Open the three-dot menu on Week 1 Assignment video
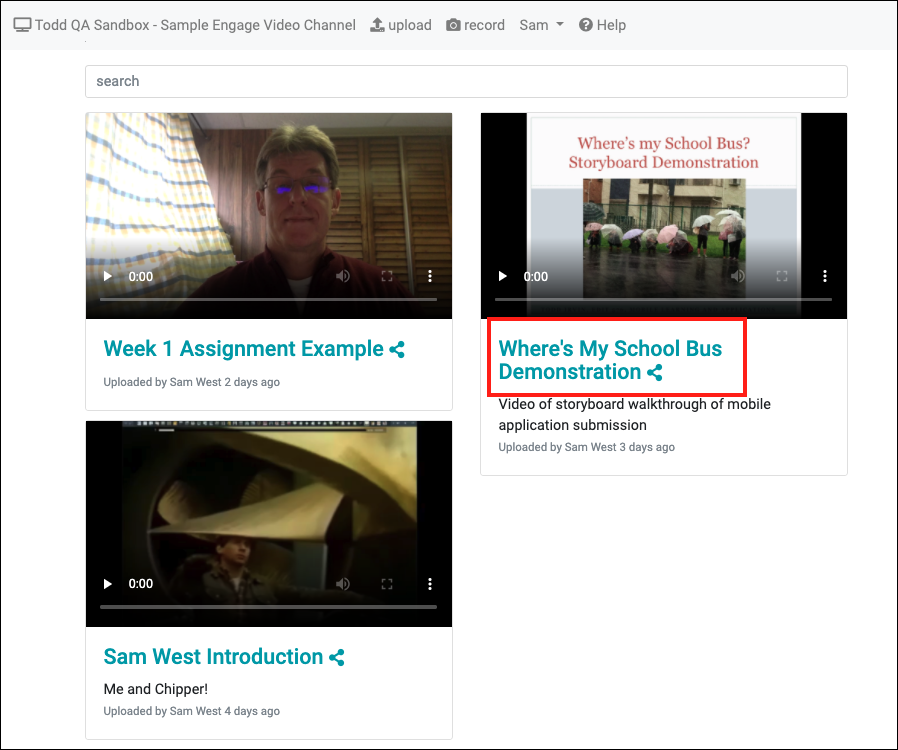Image resolution: width=898 pixels, height=750 pixels. [x=429, y=276]
